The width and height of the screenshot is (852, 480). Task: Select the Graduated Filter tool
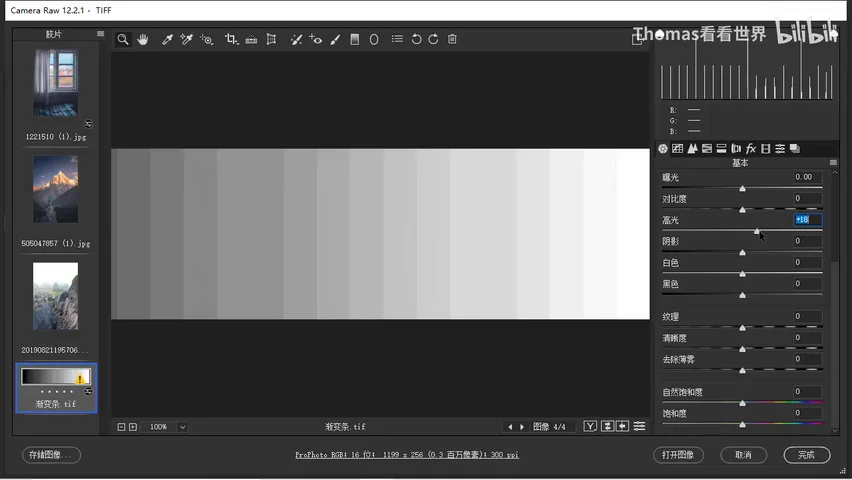coord(355,39)
